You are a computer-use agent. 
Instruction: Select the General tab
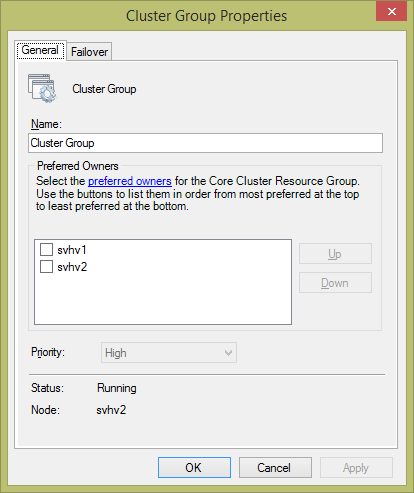point(40,50)
